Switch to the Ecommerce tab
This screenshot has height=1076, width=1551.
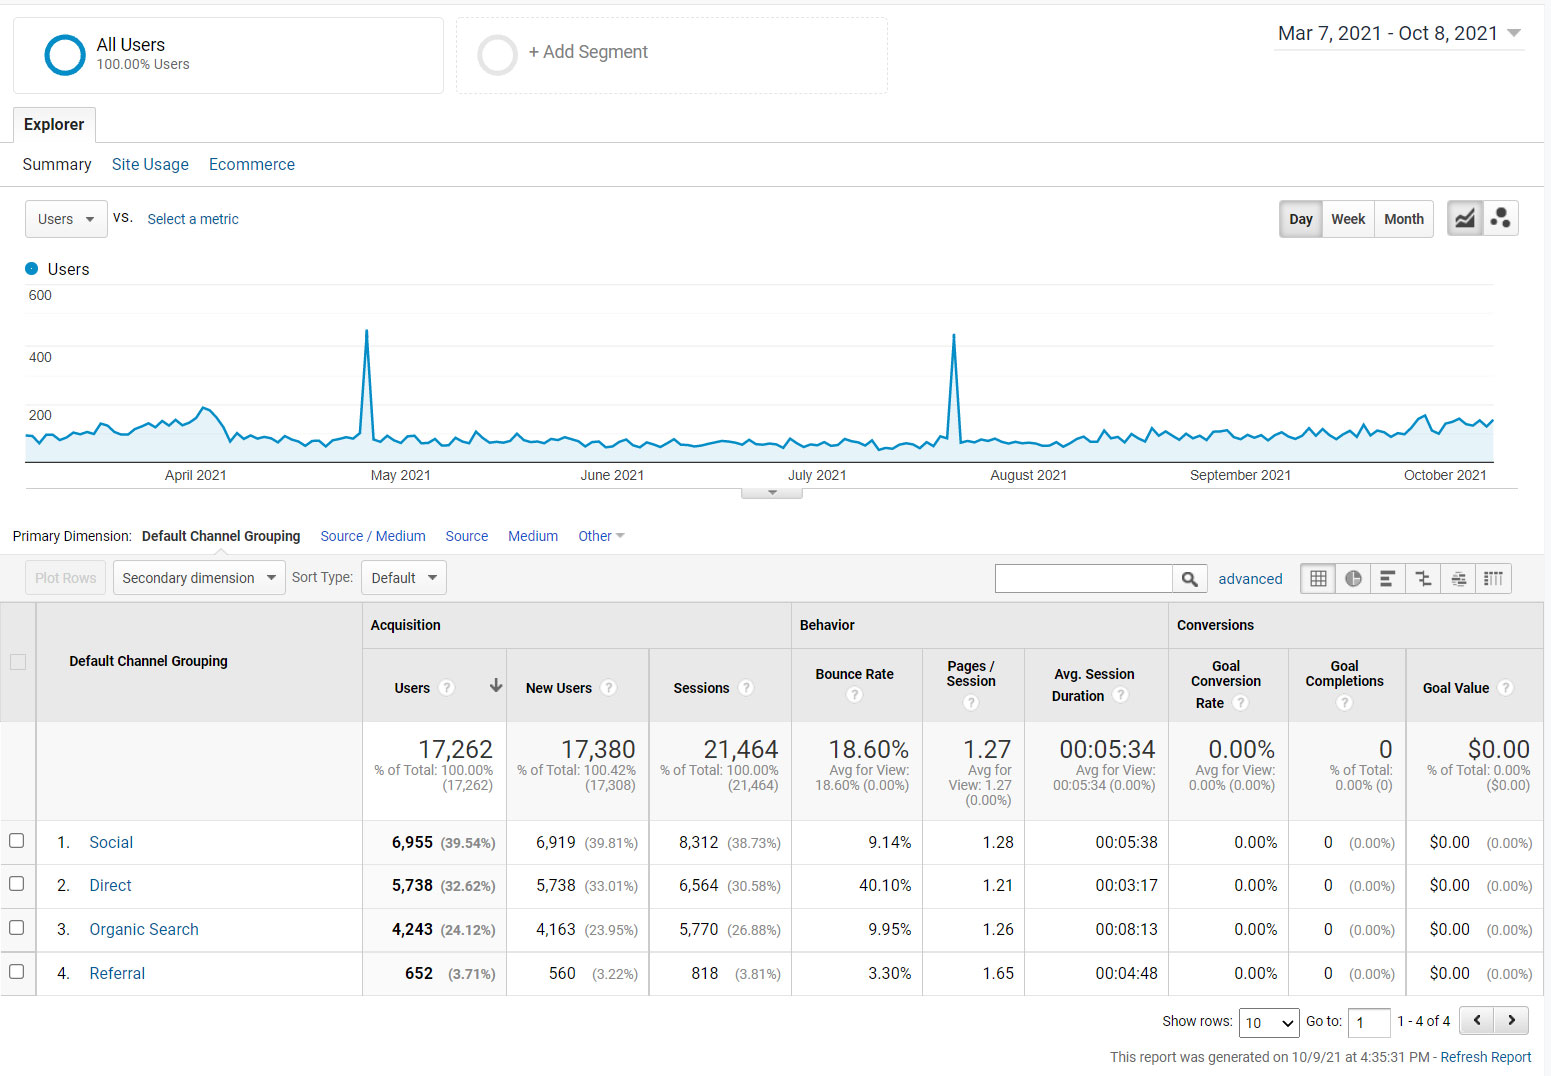[x=252, y=164]
